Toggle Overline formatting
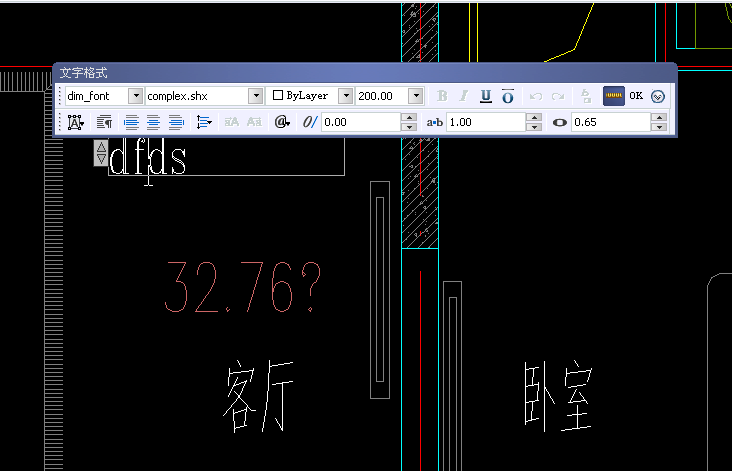This screenshot has width=732, height=471. coord(508,96)
